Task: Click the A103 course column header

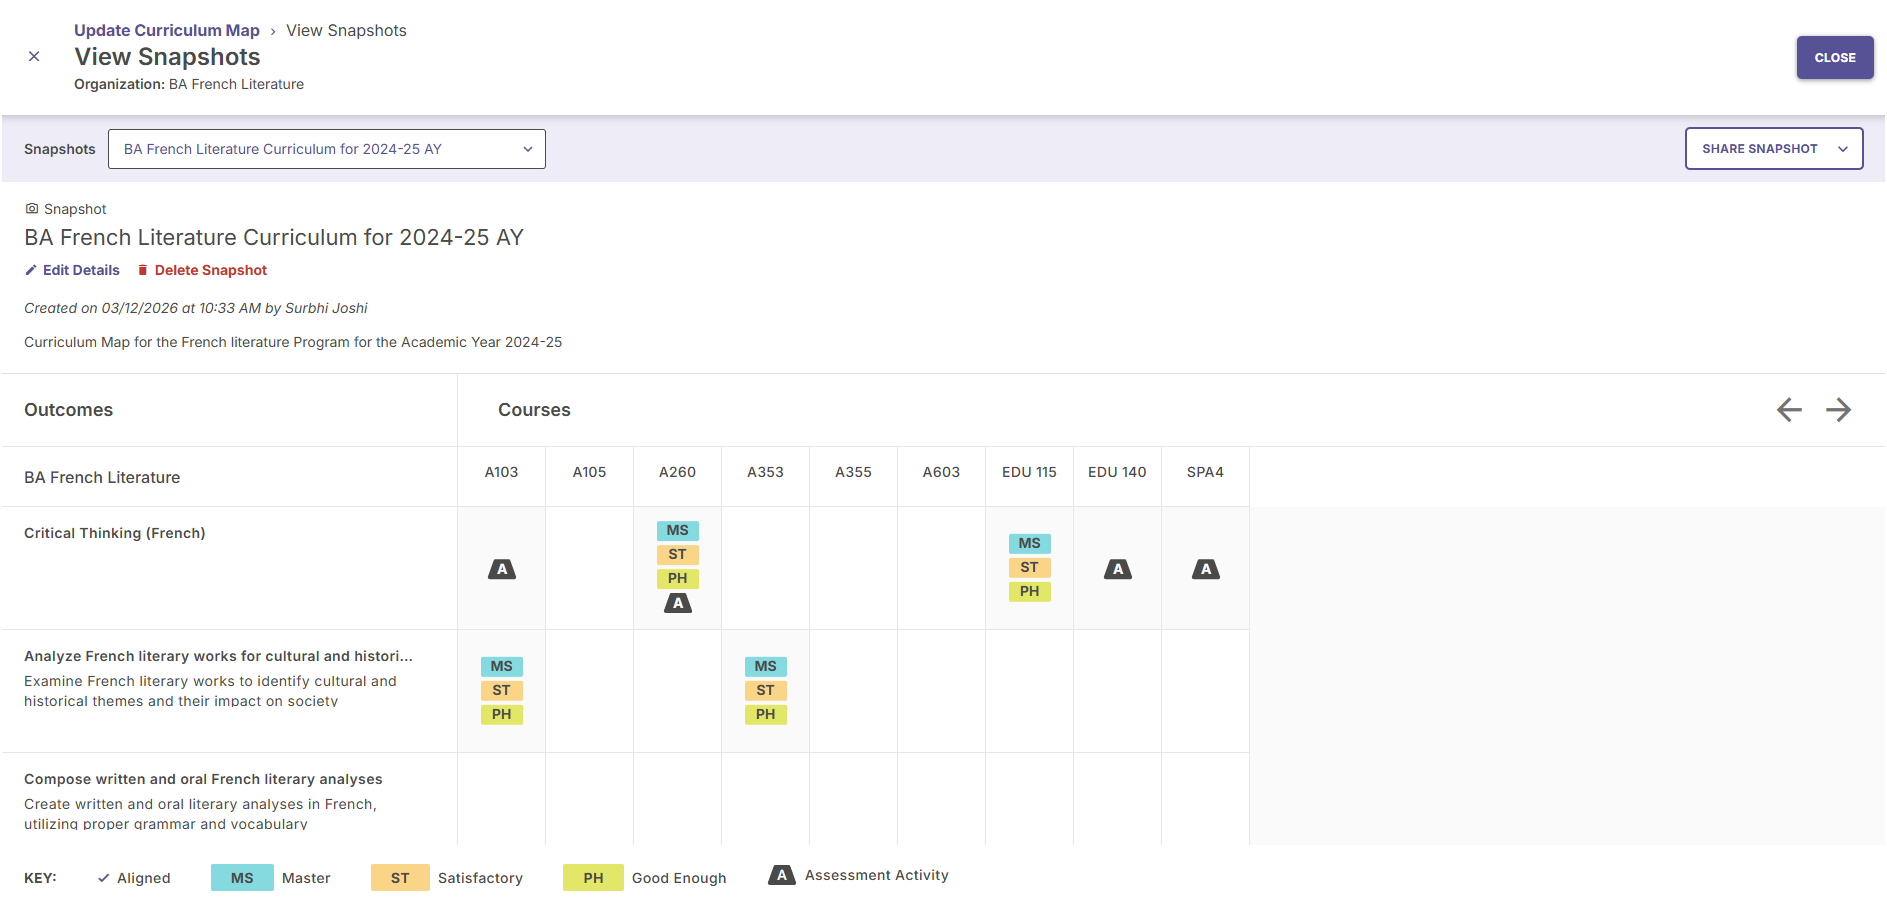Action: pos(502,472)
